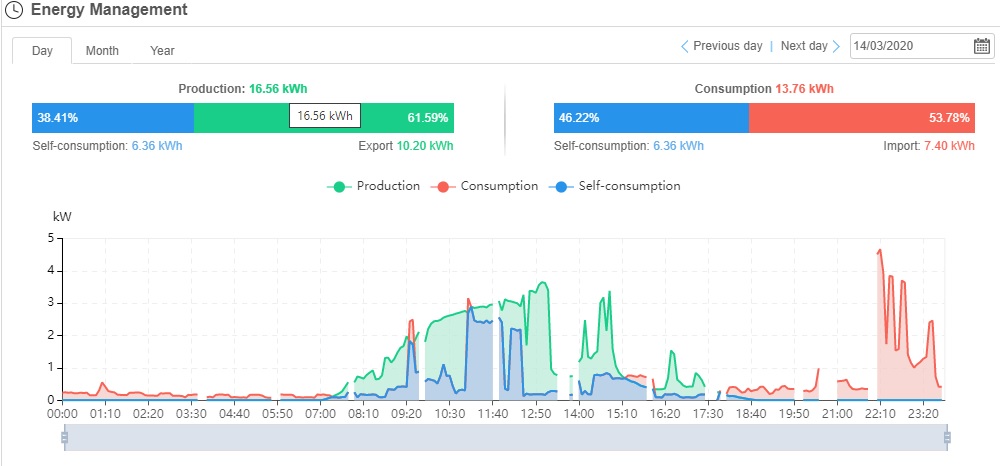Click the 12:50 time axis label

[536, 413]
